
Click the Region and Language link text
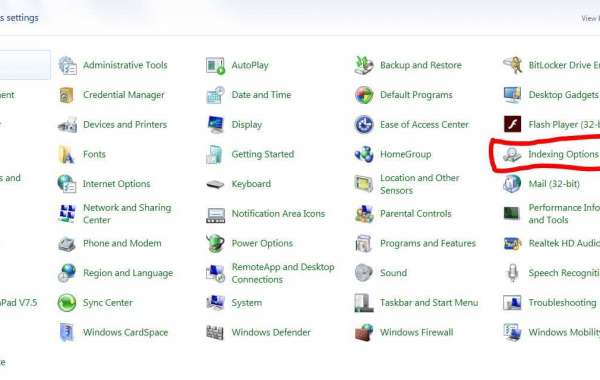[x=128, y=273]
